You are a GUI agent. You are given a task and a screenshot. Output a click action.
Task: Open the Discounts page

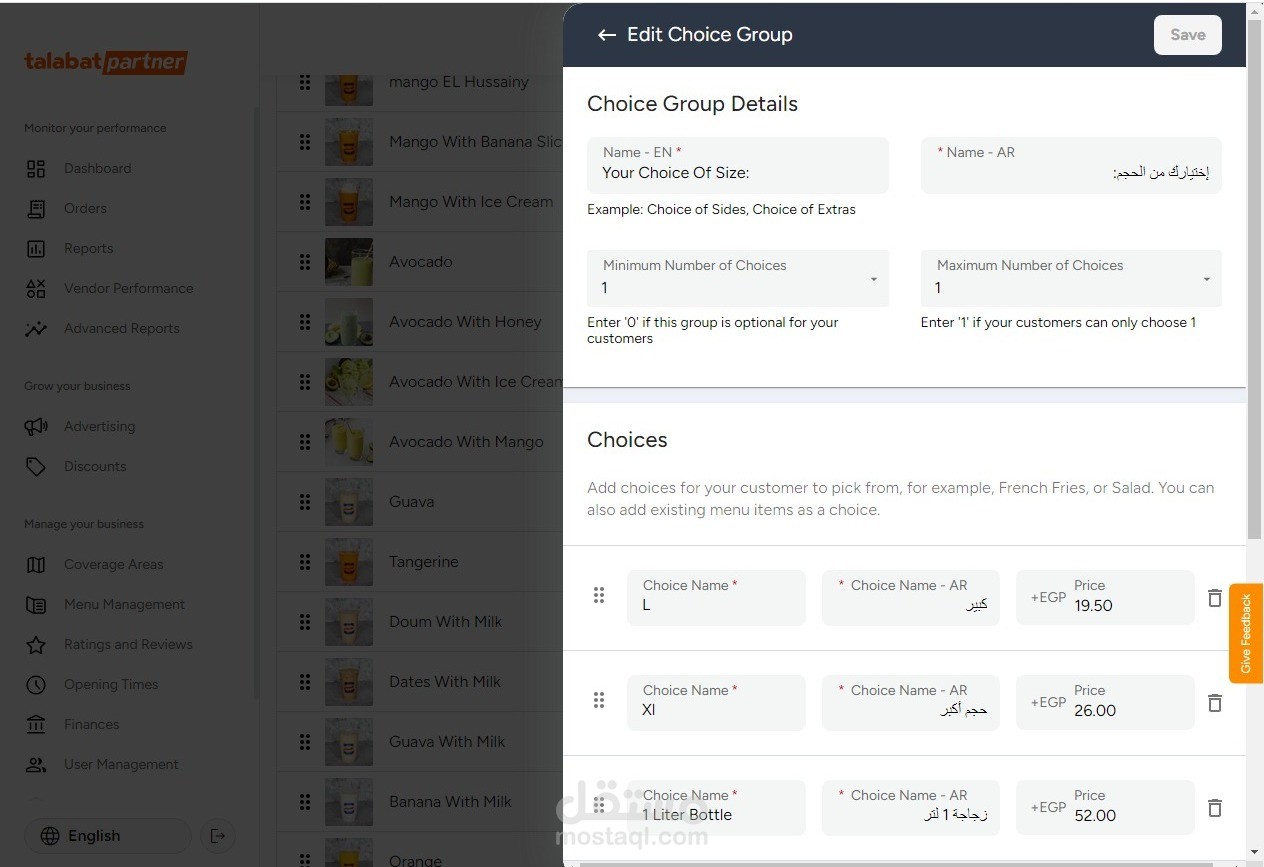(x=95, y=467)
